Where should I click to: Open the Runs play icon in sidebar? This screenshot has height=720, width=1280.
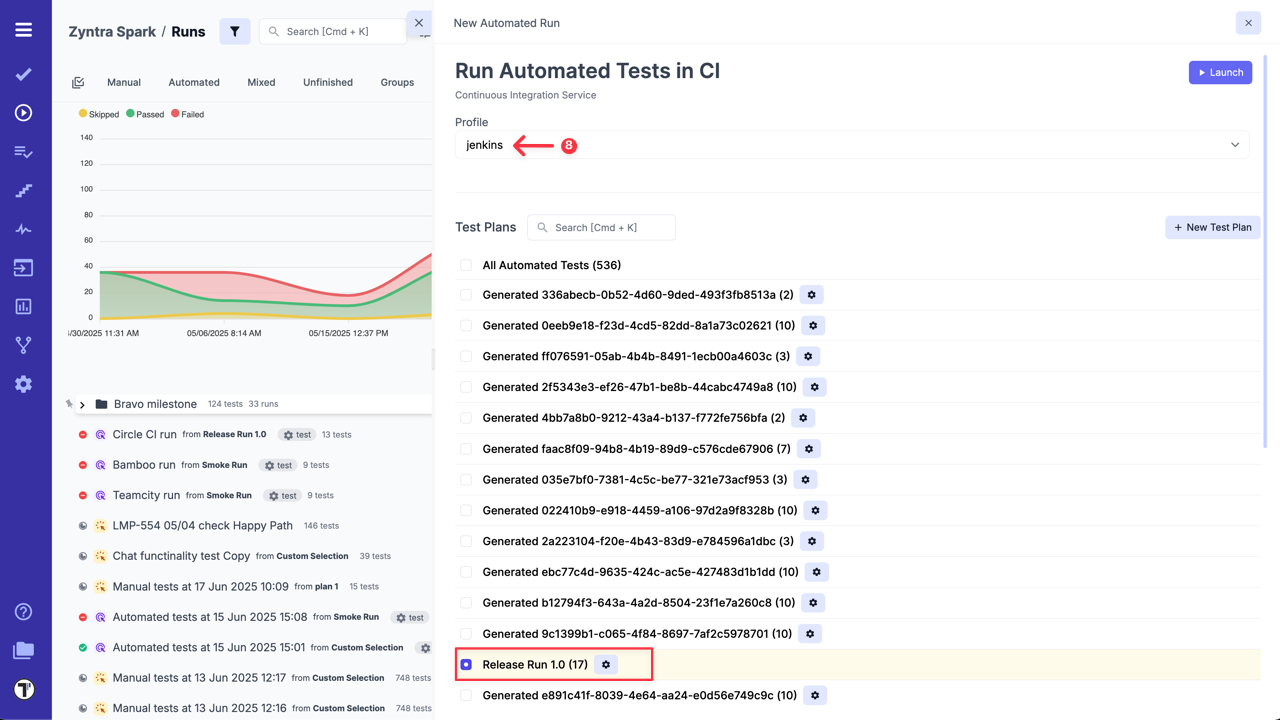[x=24, y=113]
